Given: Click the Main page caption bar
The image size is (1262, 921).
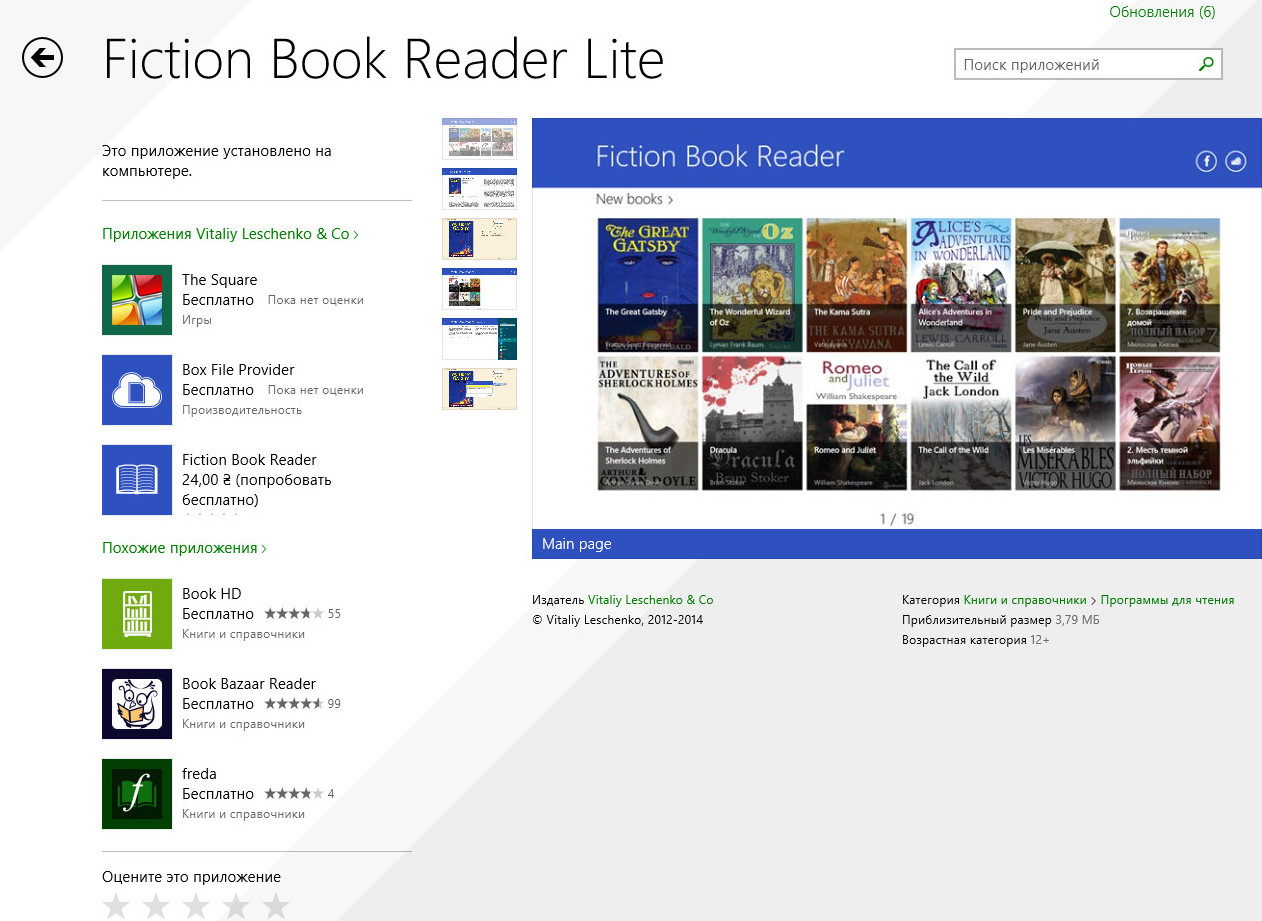Looking at the screenshot, I should coord(897,544).
